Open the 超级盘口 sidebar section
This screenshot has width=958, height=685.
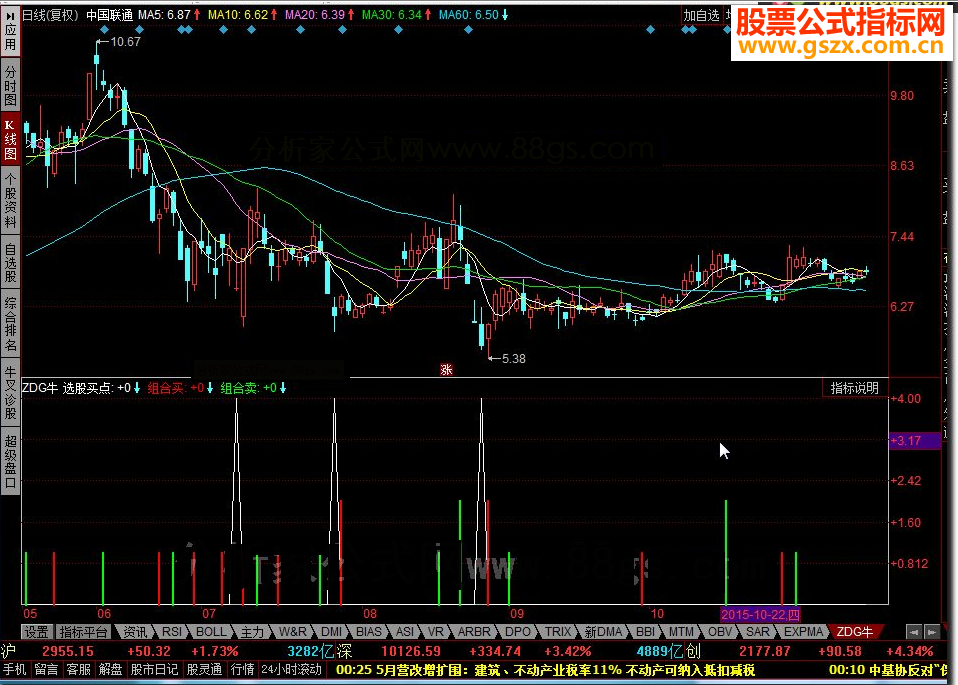pos(10,461)
